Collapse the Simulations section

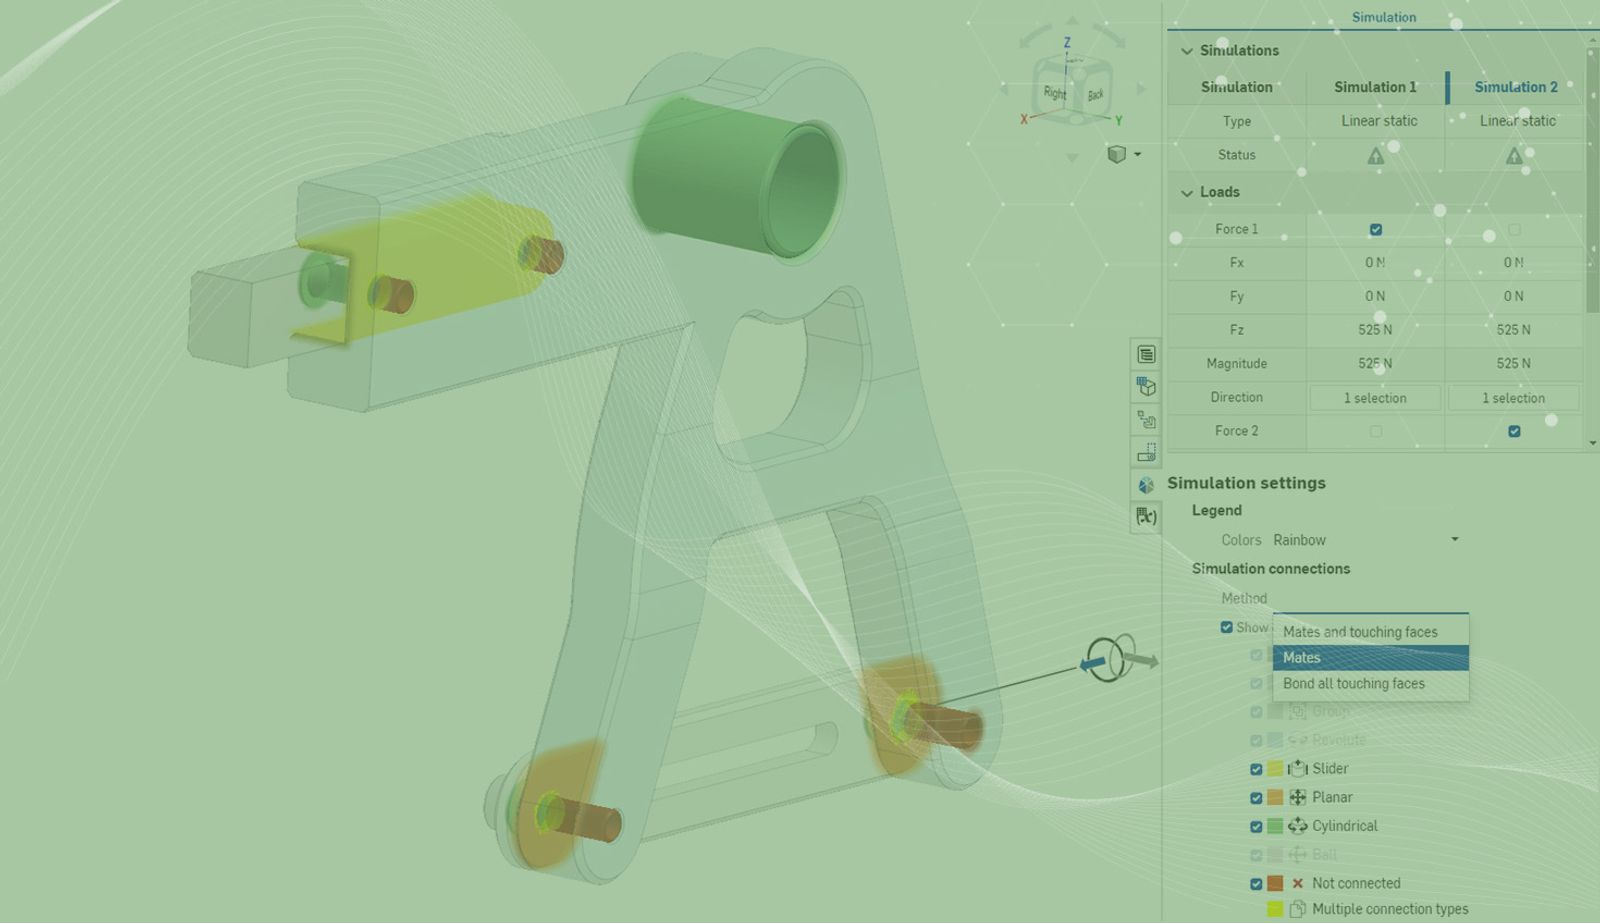[1187, 51]
